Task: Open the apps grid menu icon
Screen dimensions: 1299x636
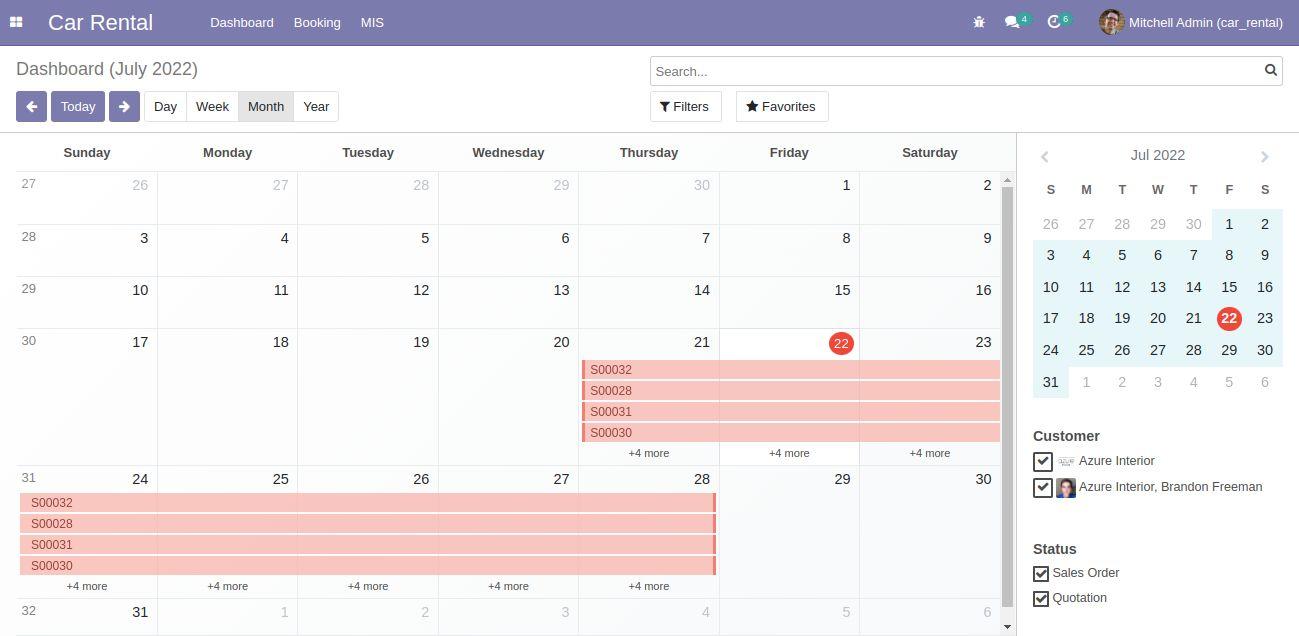Action: point(16,22)
